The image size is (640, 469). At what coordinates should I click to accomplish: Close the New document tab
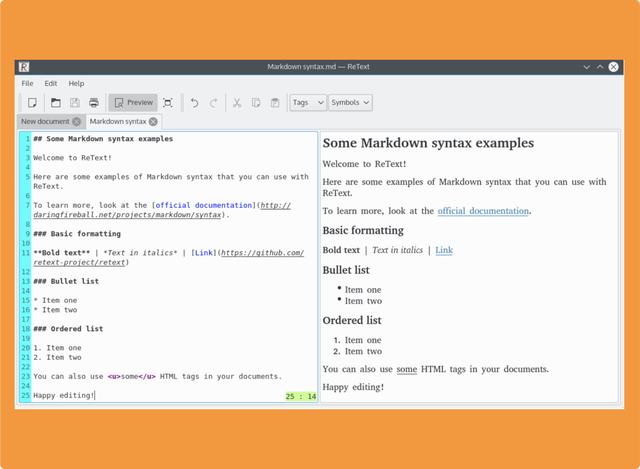pos(76,121)
